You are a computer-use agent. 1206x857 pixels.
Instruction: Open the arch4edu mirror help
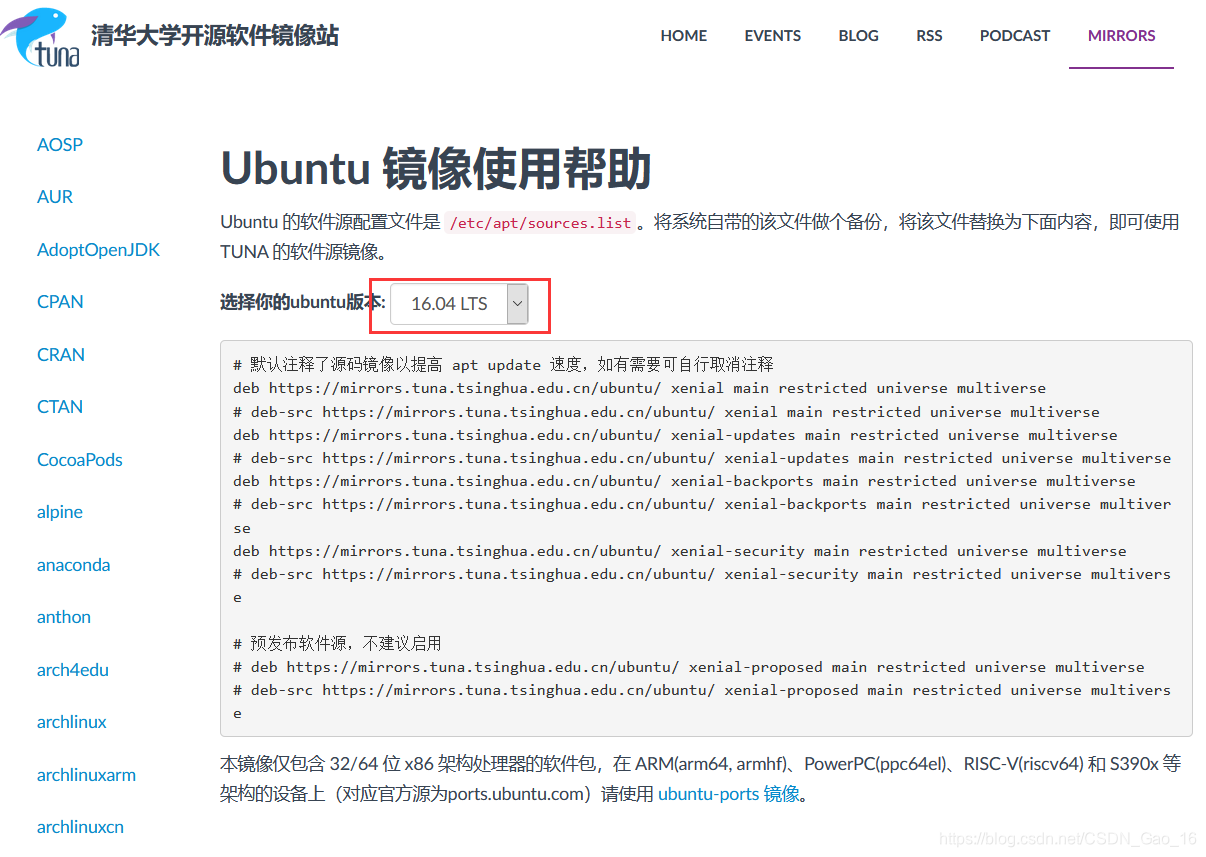[73, 670]
